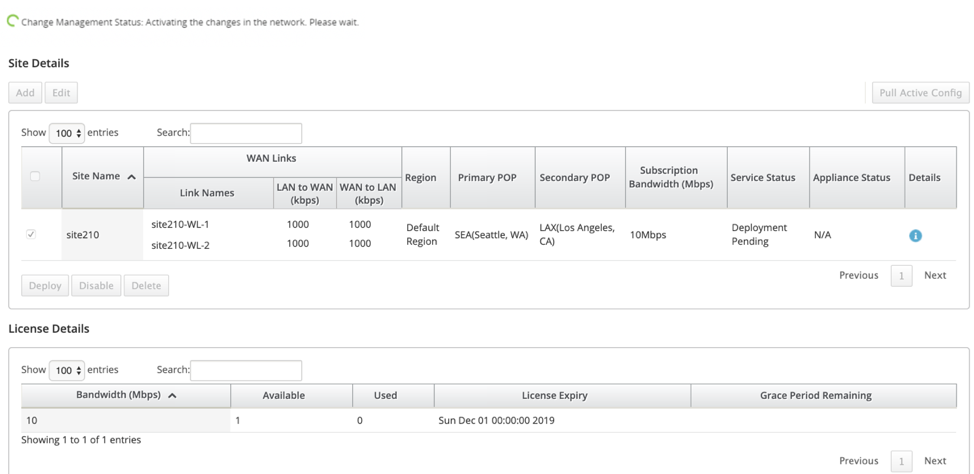Click the Details column header
974x474 pixels.
931,178
